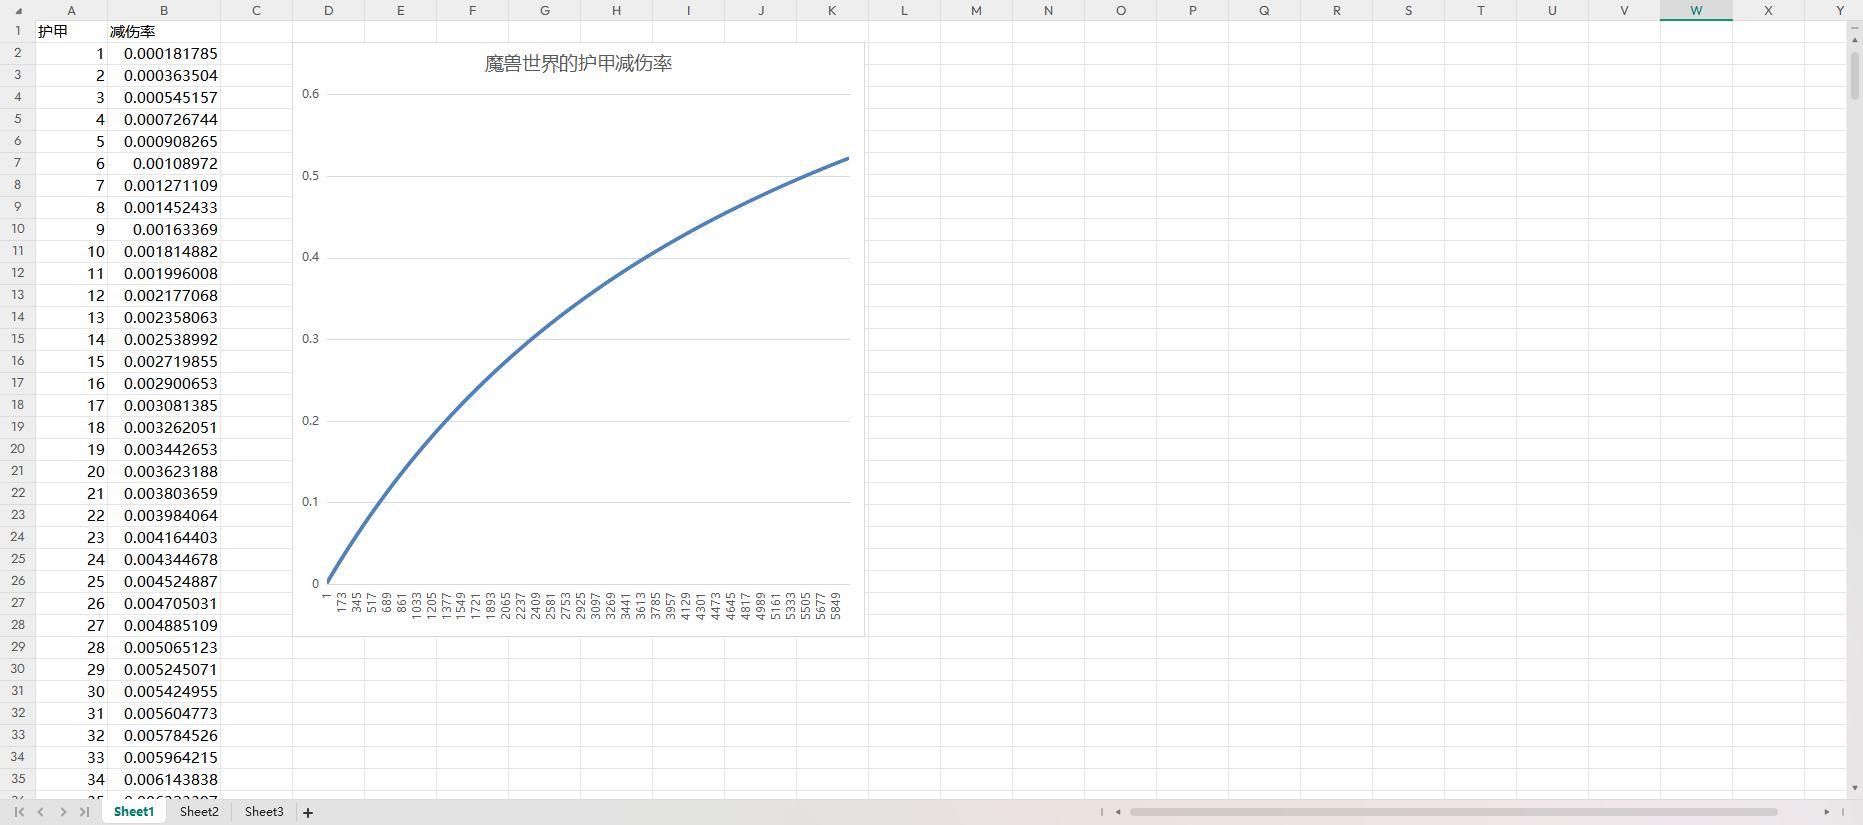Go to the previous sheet arrow
The image size is (1863, 825).
pos(41,812)
